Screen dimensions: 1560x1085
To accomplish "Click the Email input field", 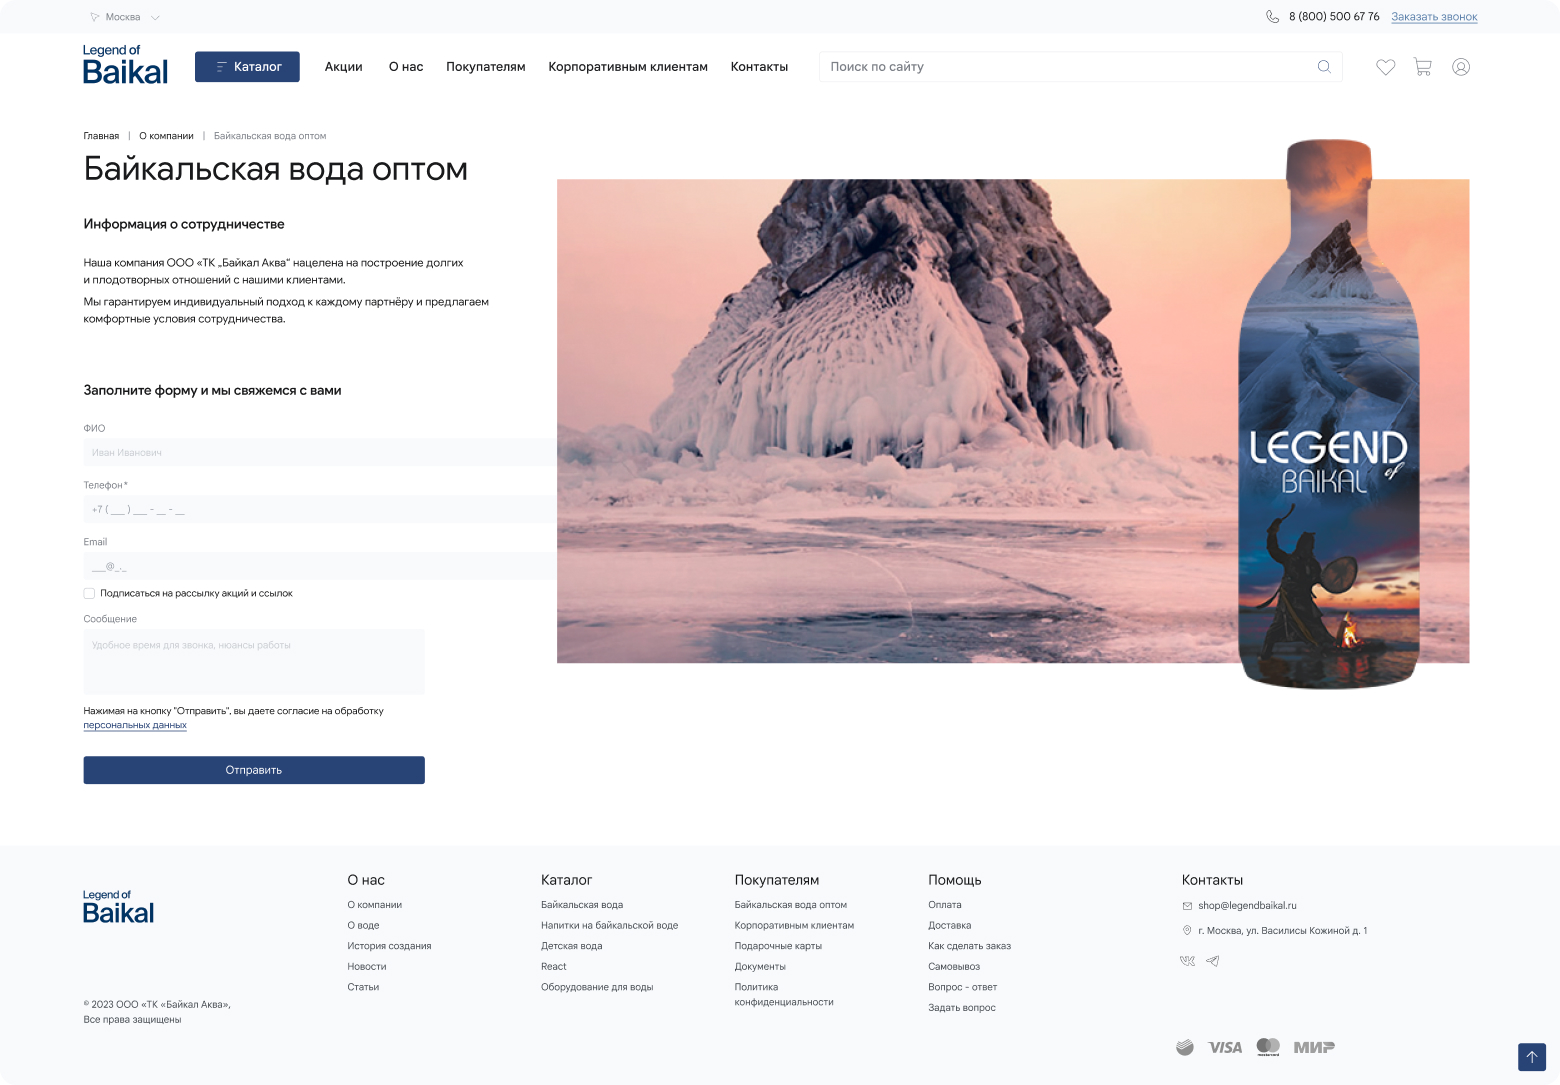I will (320, 566).
